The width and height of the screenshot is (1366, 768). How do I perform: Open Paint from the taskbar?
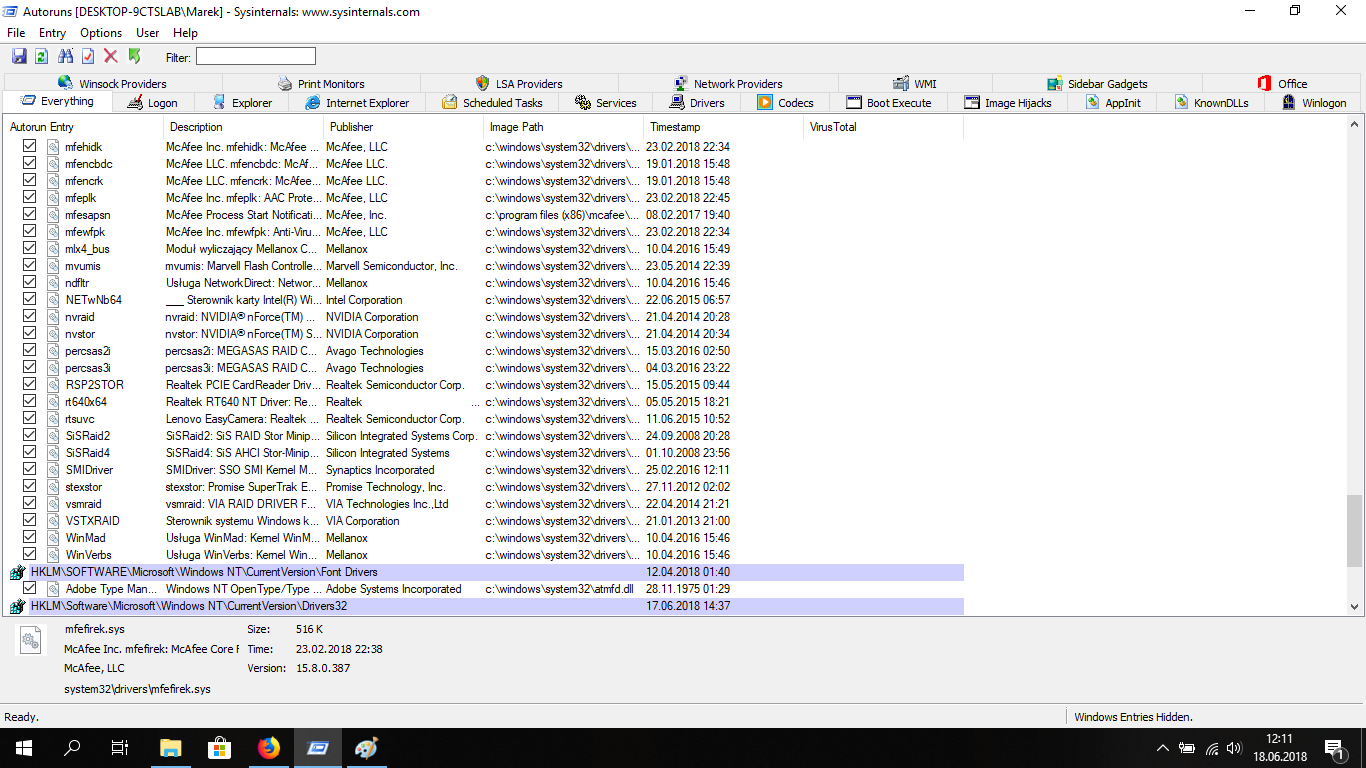[367, 748]
